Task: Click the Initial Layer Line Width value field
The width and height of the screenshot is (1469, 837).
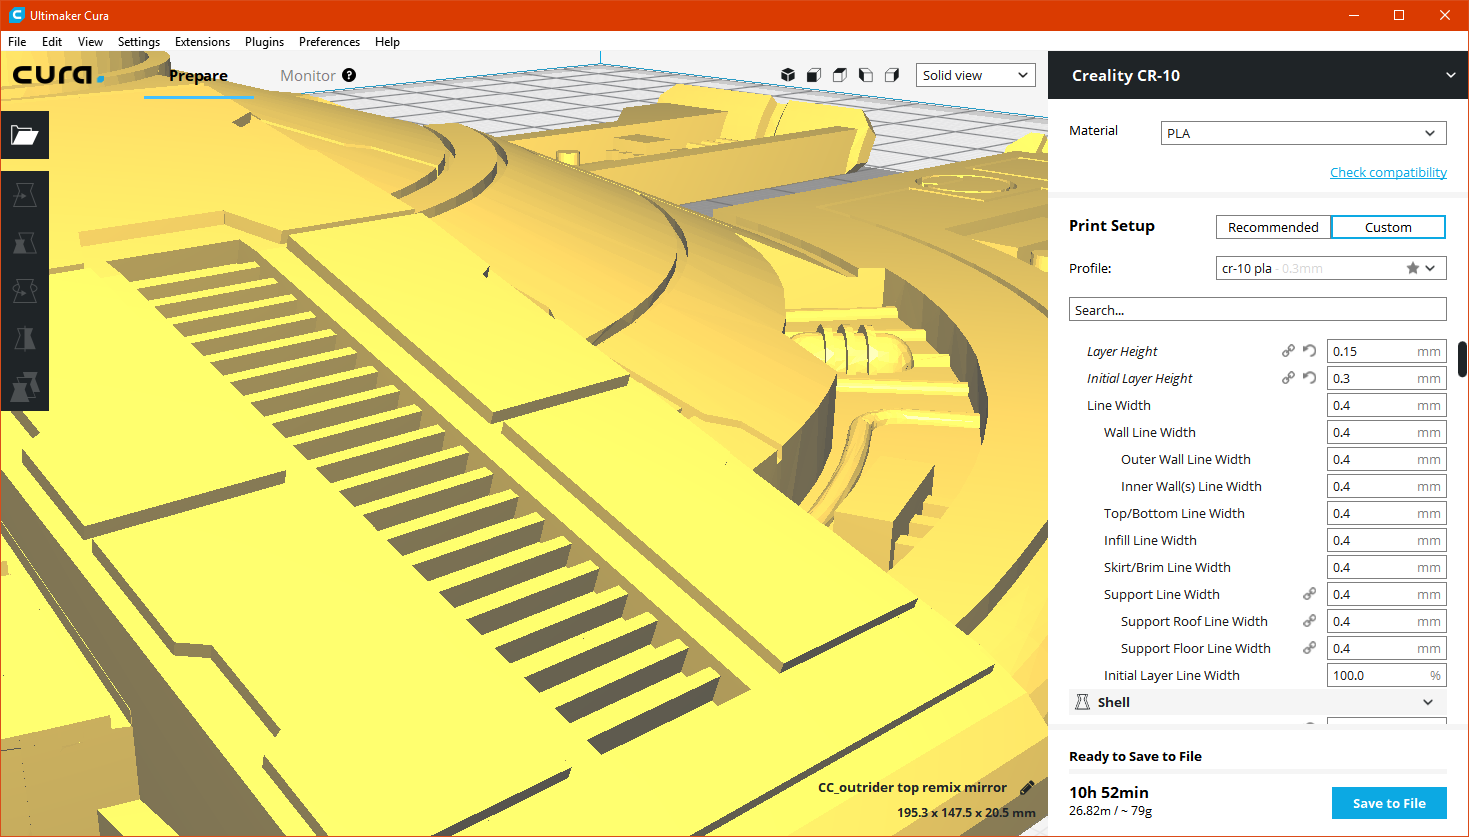Action: coord(1386,675)
